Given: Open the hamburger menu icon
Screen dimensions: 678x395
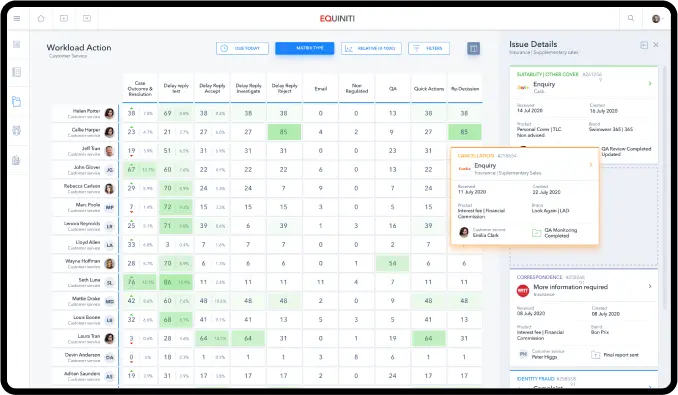Looking at the screenshot, I should point(17,19).
